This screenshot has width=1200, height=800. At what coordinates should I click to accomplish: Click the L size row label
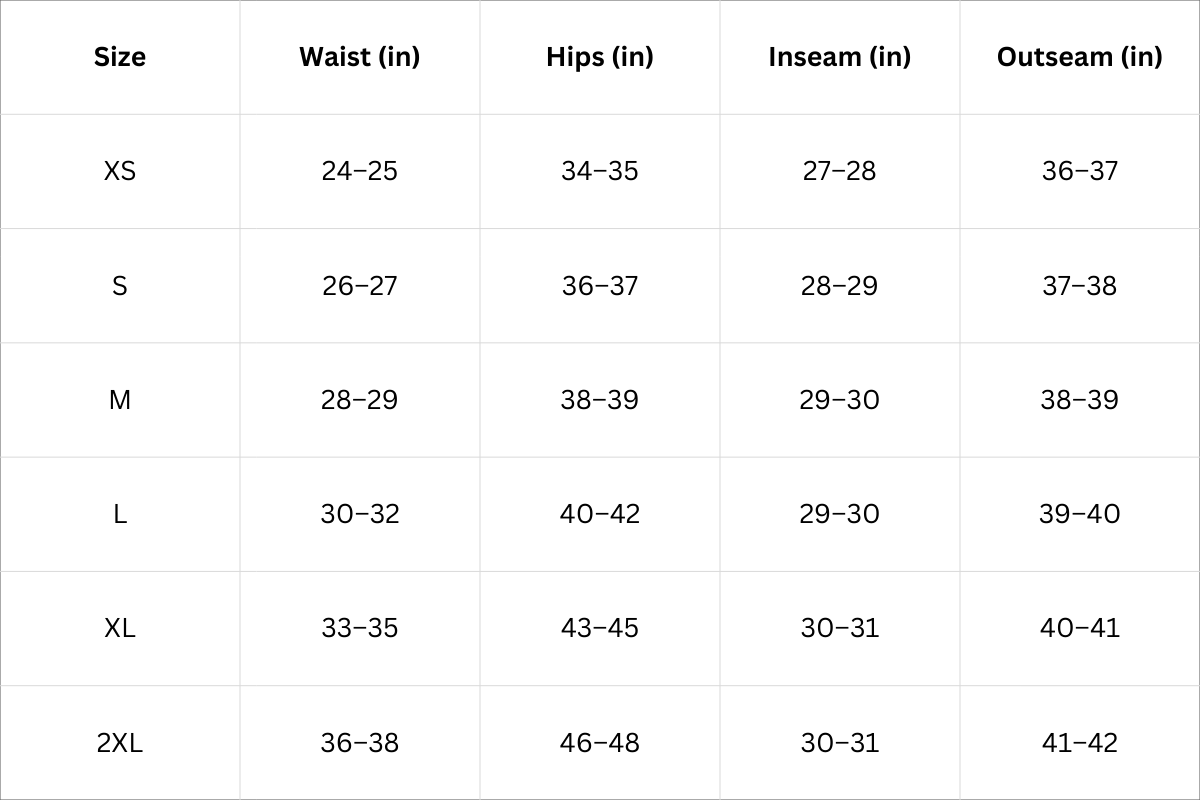120,514
